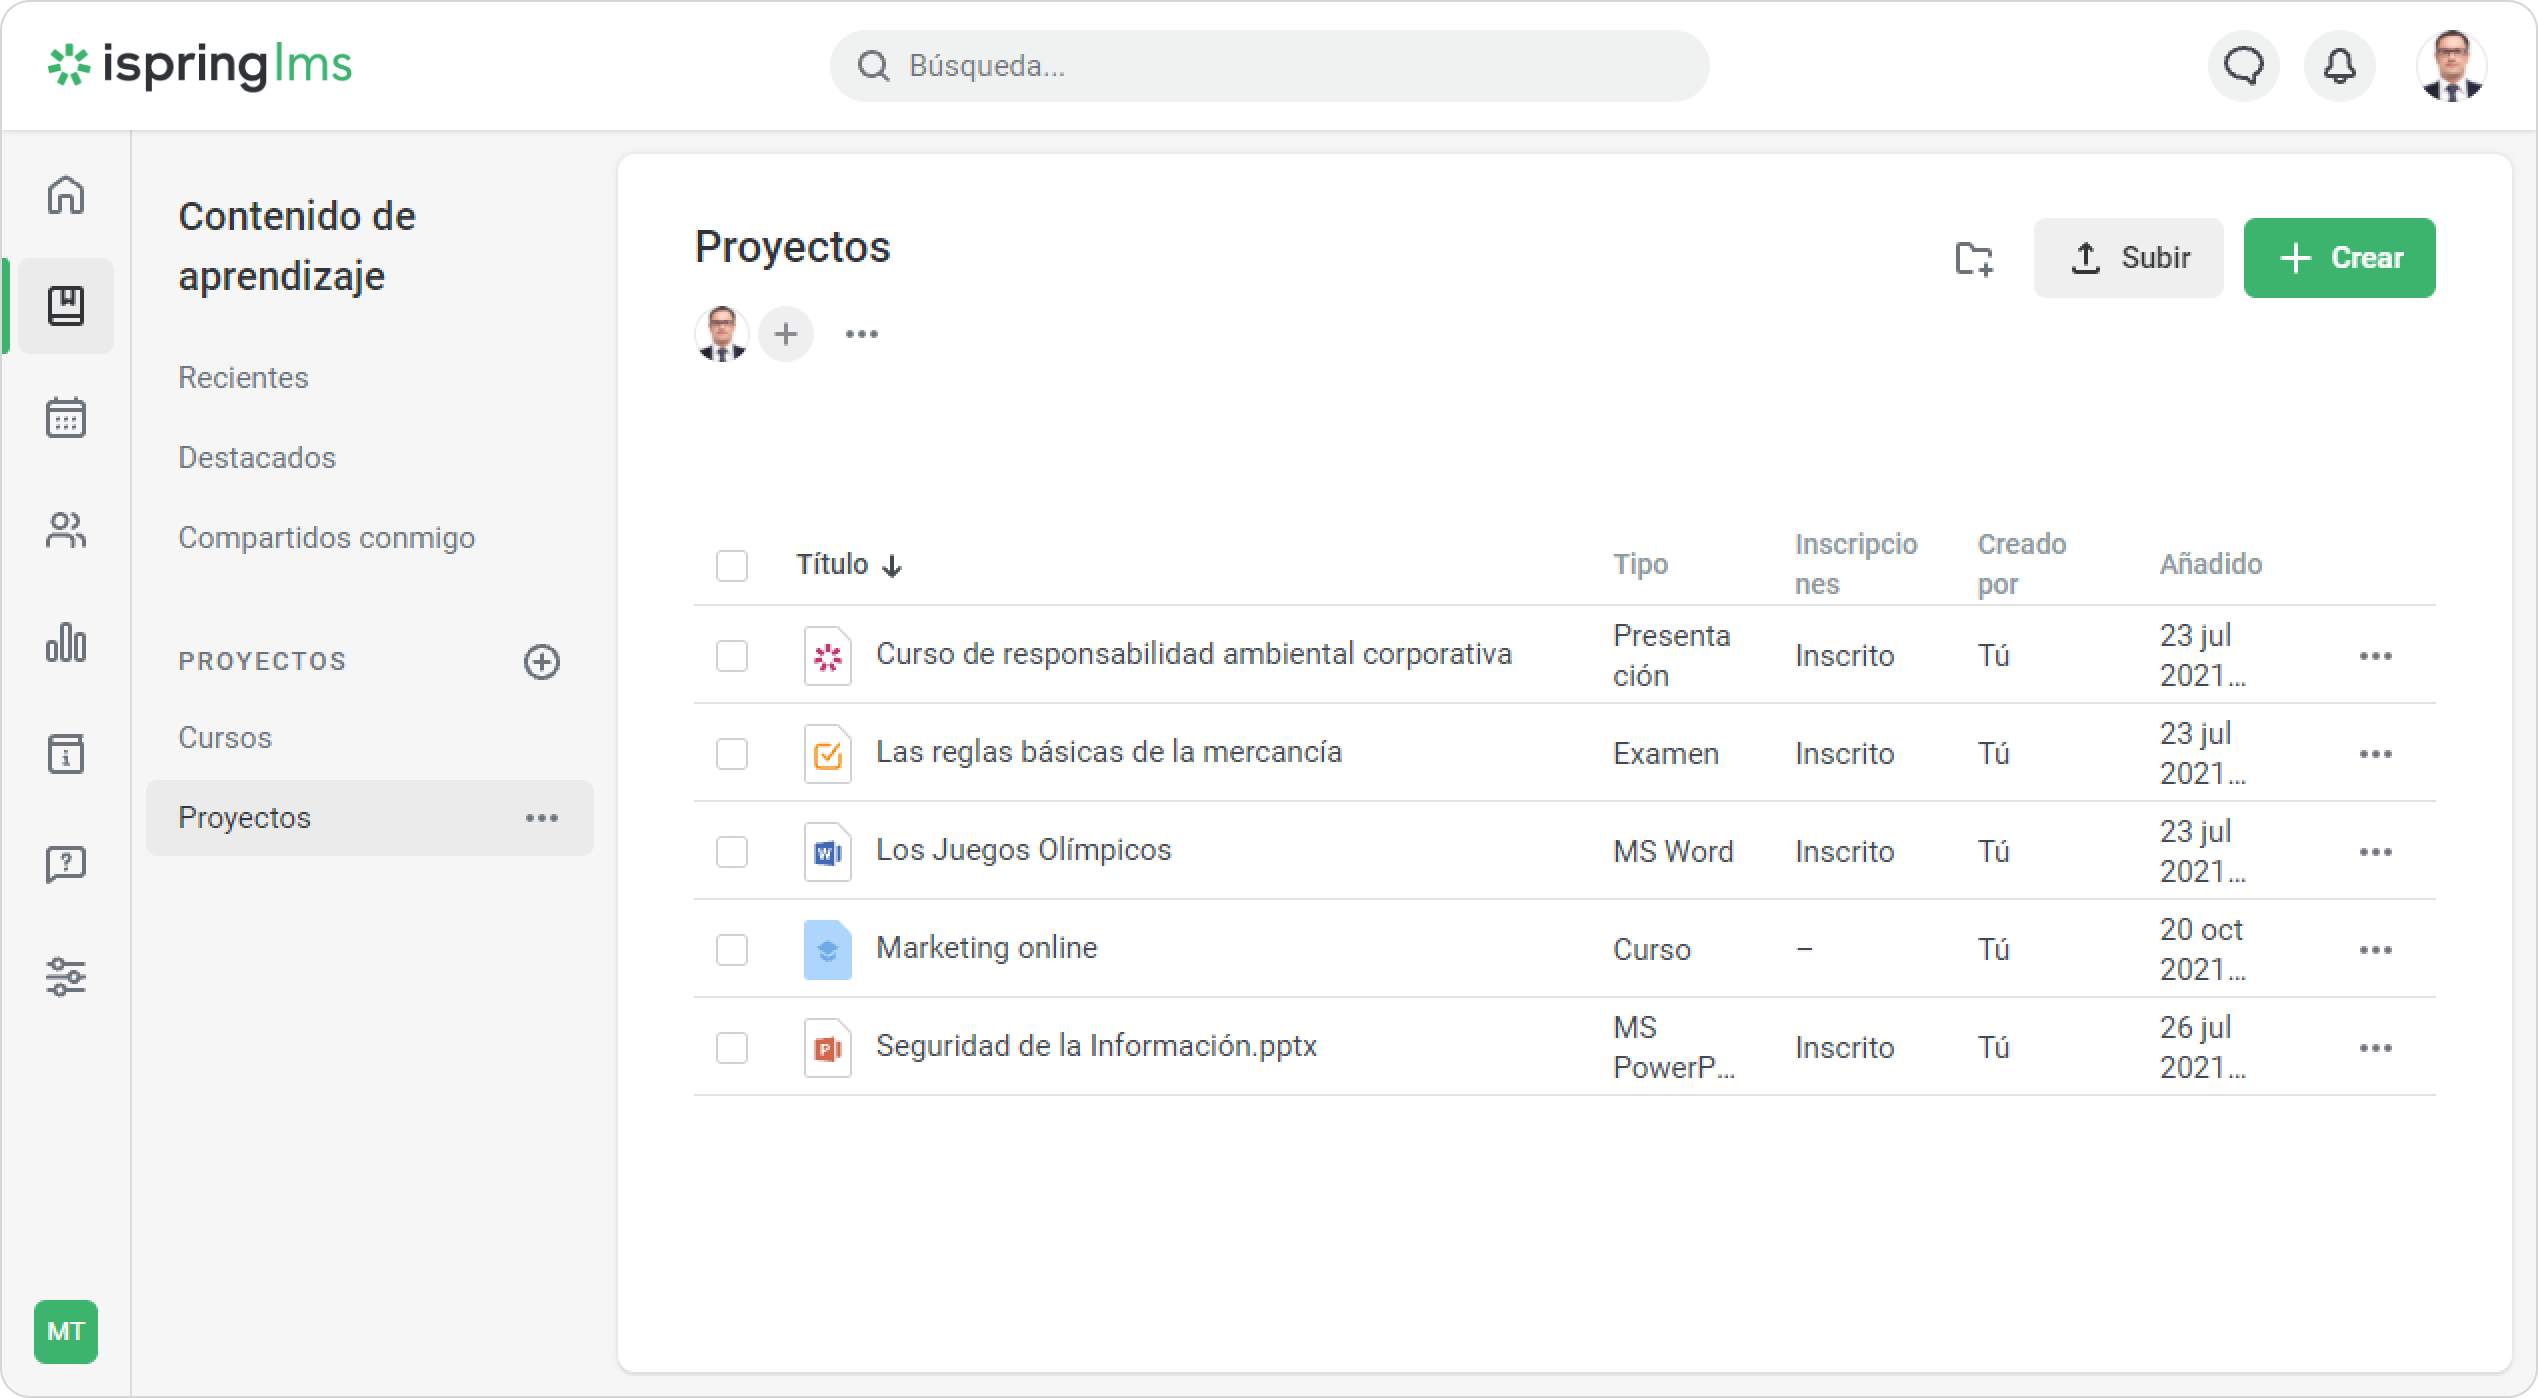Viewport: 2538px width, 1398px height.
Task: Click the Búsqueda search field
Action: 1270,66
